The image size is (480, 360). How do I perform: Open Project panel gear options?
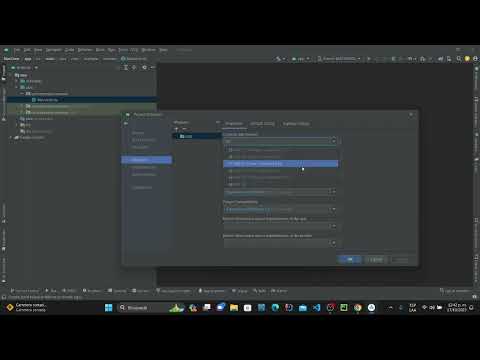[144, 68]
